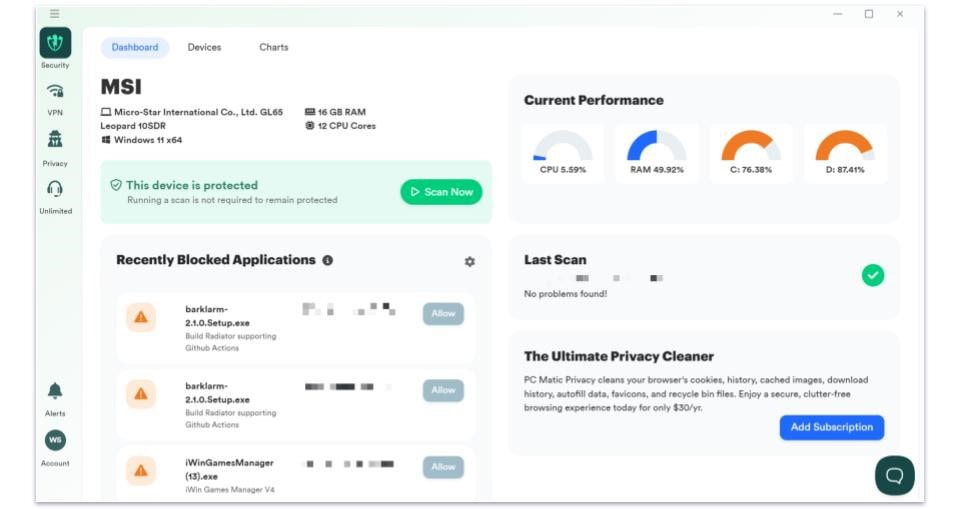Click the Last Scan heading
The image size is (960, 509).
pos(555,260)
